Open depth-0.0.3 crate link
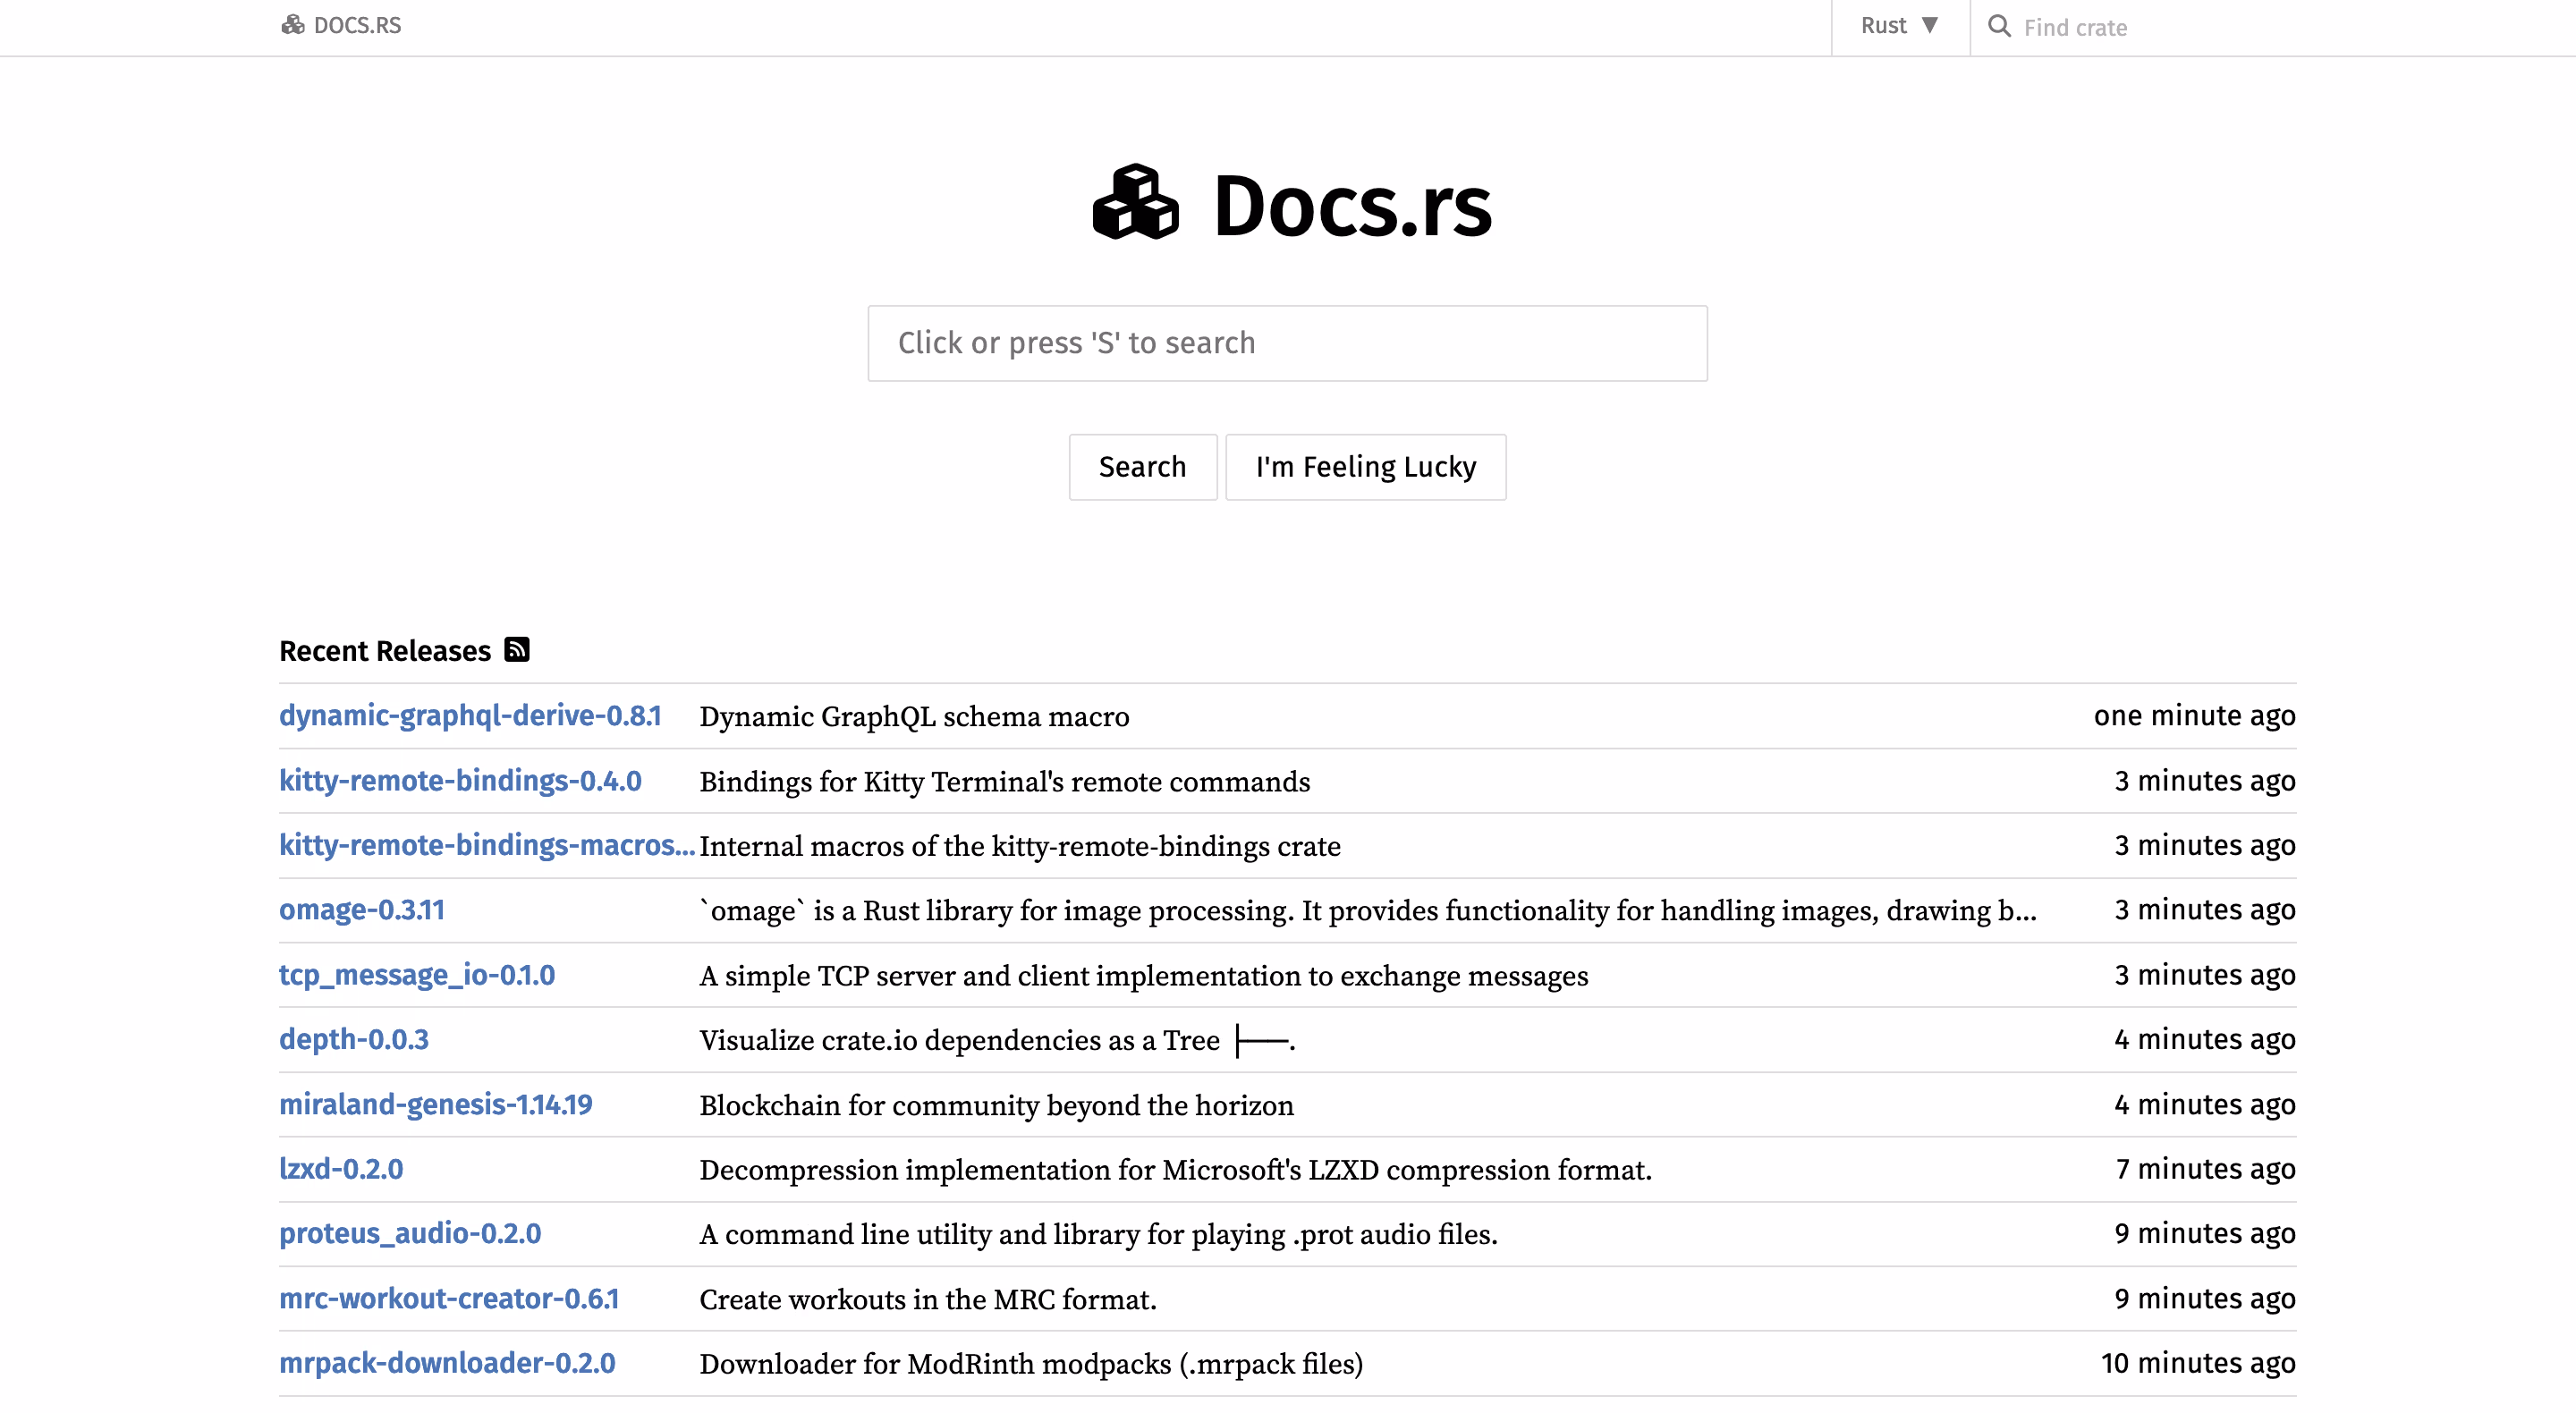Viewport: 2576px width, 1413px height. [354, 1040]
